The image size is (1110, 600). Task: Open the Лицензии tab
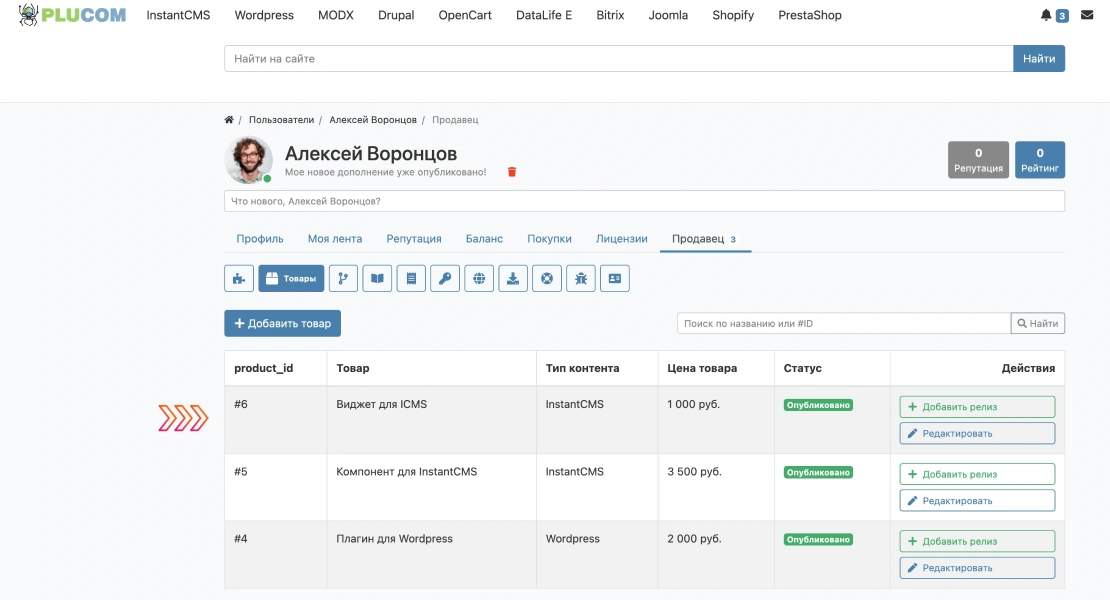tap(622, 238)
